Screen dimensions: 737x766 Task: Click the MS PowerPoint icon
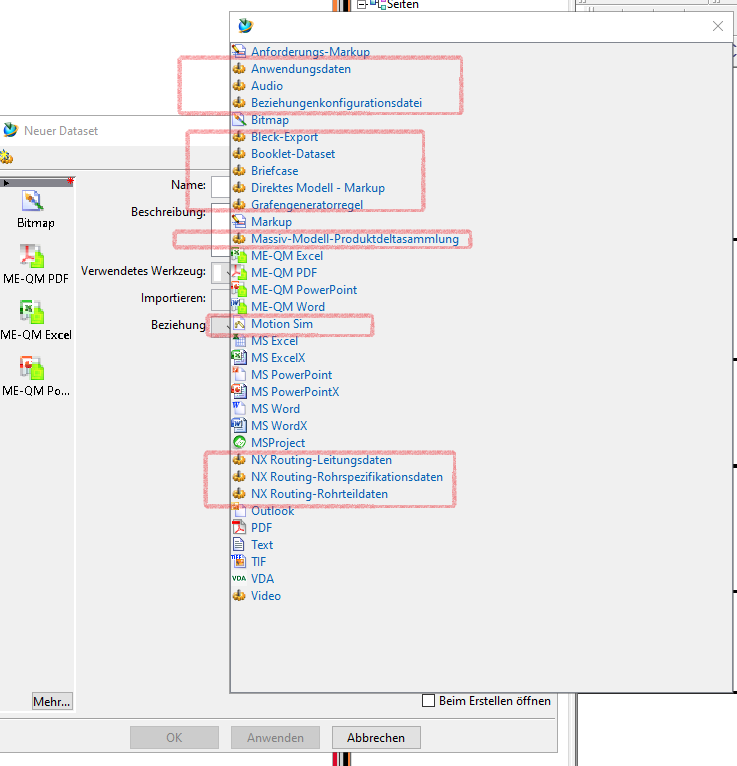point(239,375)
